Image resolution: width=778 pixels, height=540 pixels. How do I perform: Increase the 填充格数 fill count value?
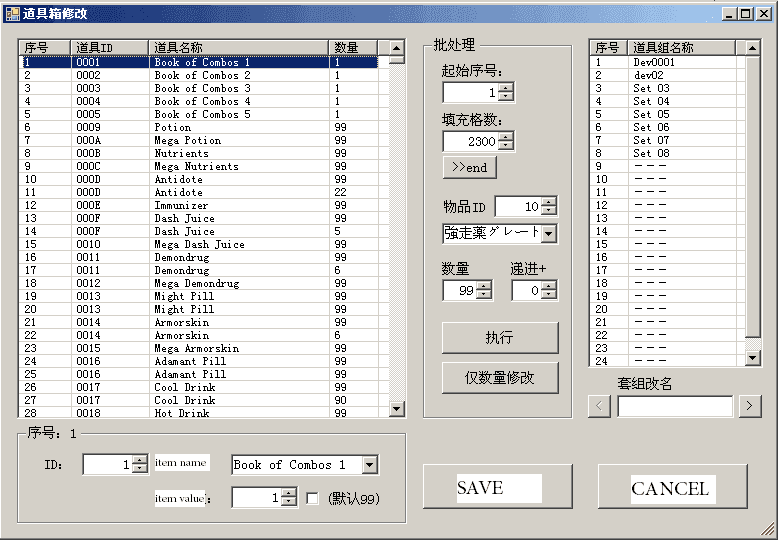(x=506, y=136)
